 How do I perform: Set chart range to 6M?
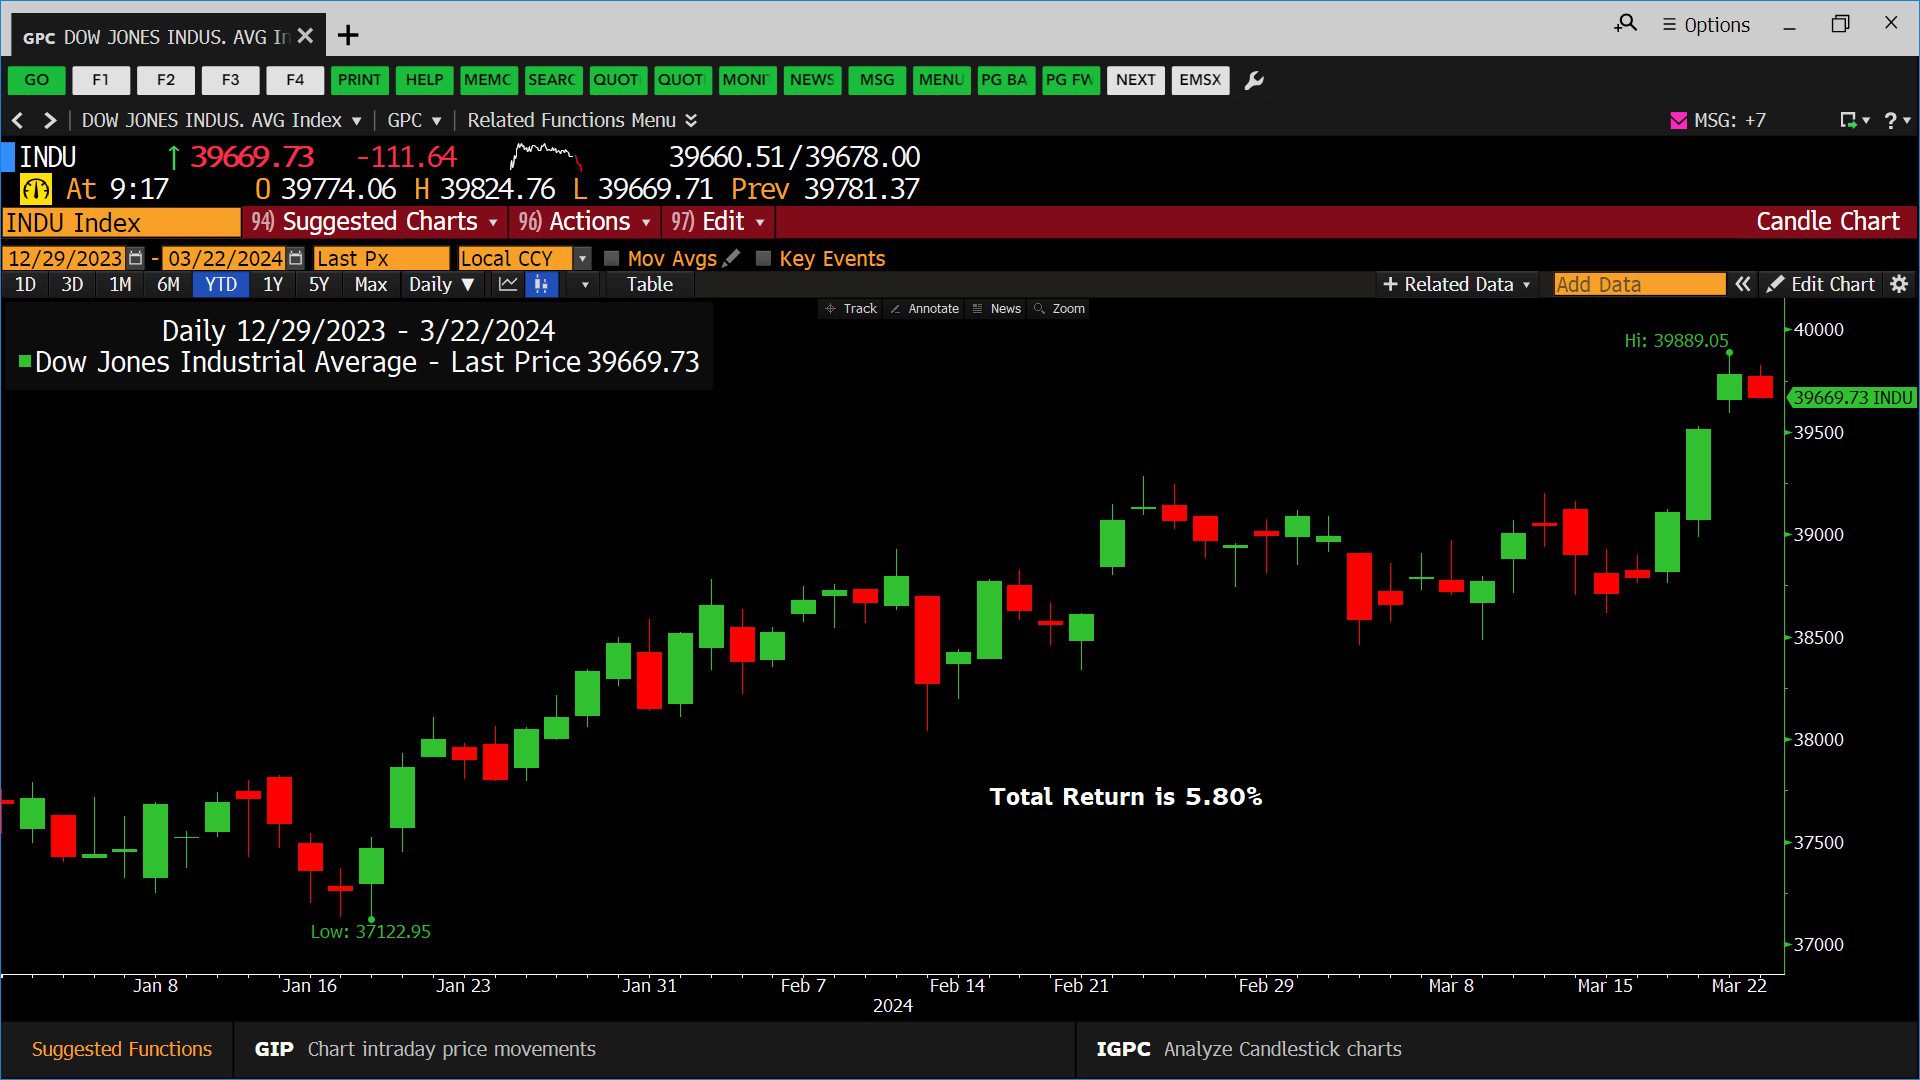point(168,284)
